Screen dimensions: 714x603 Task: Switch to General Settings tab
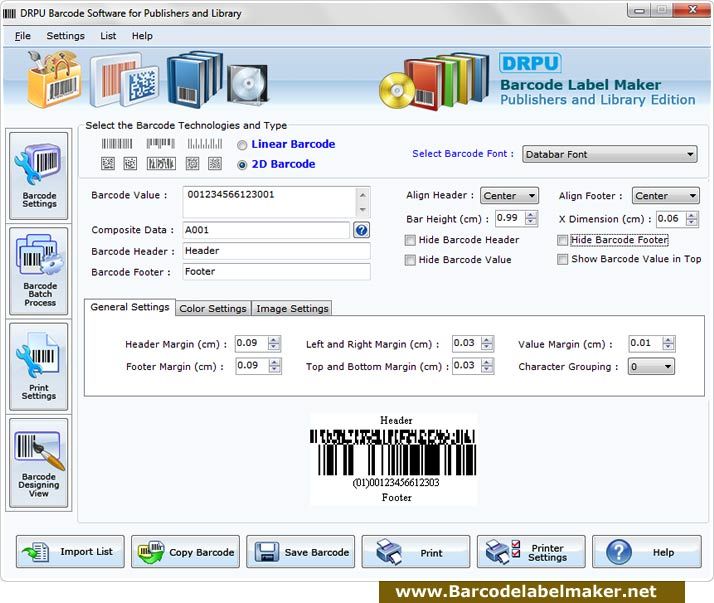pos(130,307)
